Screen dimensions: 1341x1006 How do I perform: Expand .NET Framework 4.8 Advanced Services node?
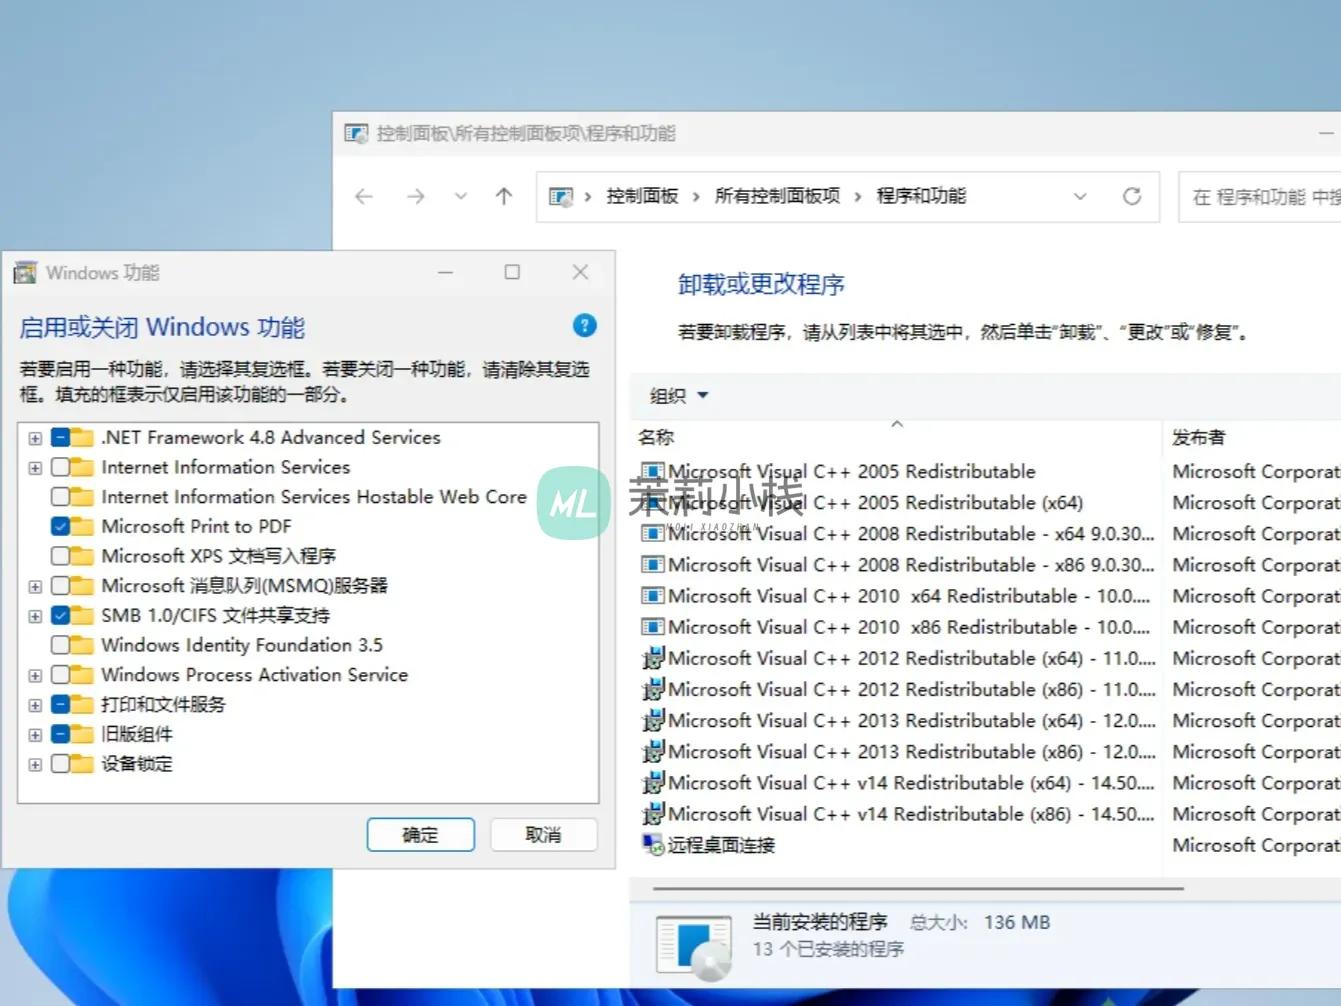35,438
